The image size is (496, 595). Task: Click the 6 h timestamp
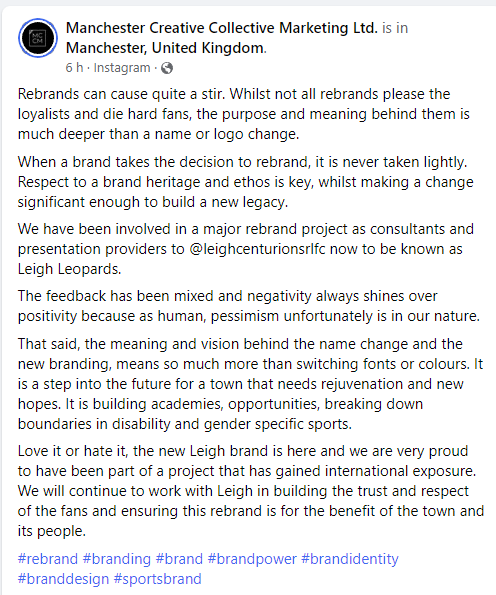click(74, 68)
